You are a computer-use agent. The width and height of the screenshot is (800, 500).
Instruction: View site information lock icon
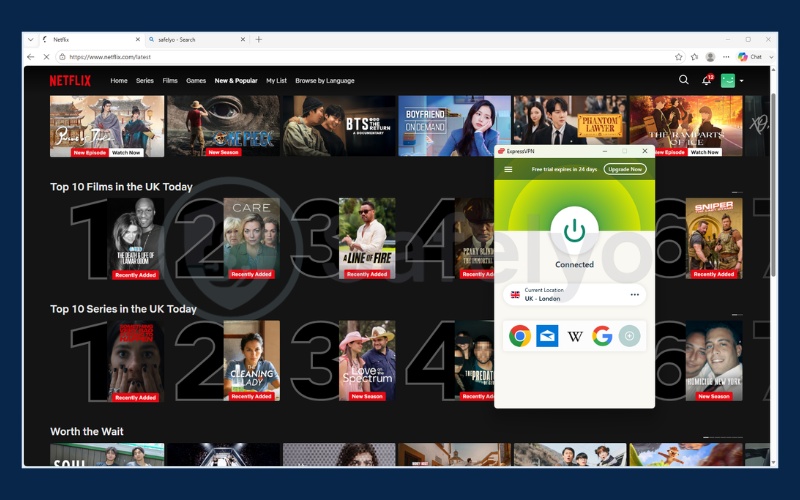click(x=62, y=57)
